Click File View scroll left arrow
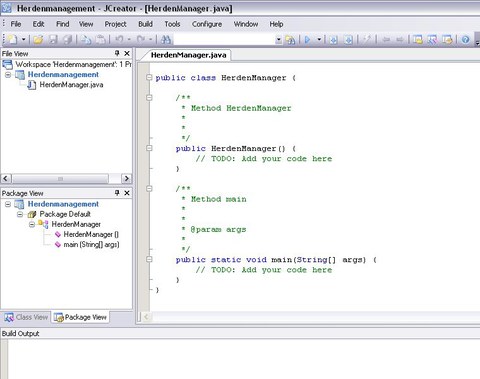Image resolution: width=480 pixels, height=379 pixels. pos(6,178)
